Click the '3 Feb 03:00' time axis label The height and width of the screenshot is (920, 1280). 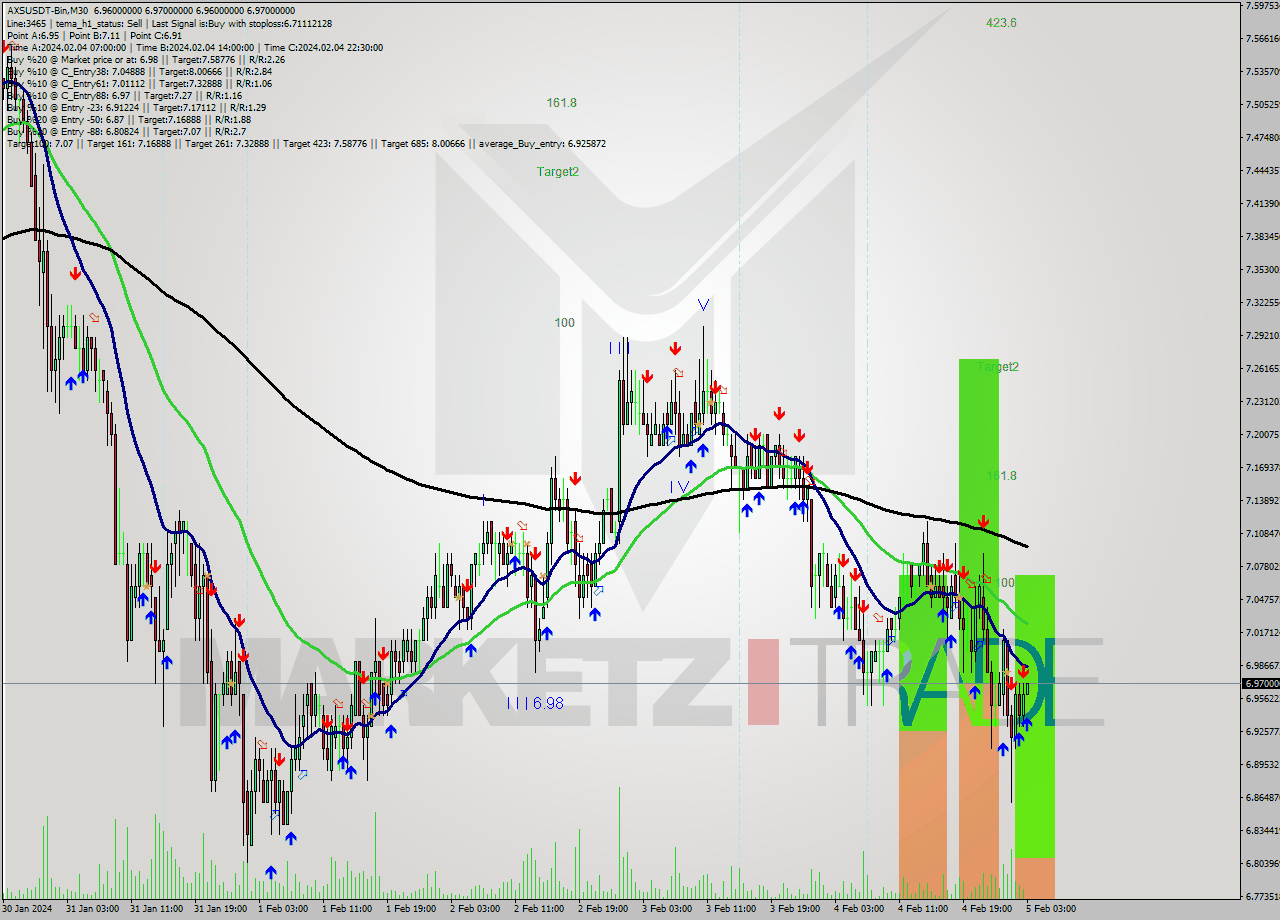(667, 909)
